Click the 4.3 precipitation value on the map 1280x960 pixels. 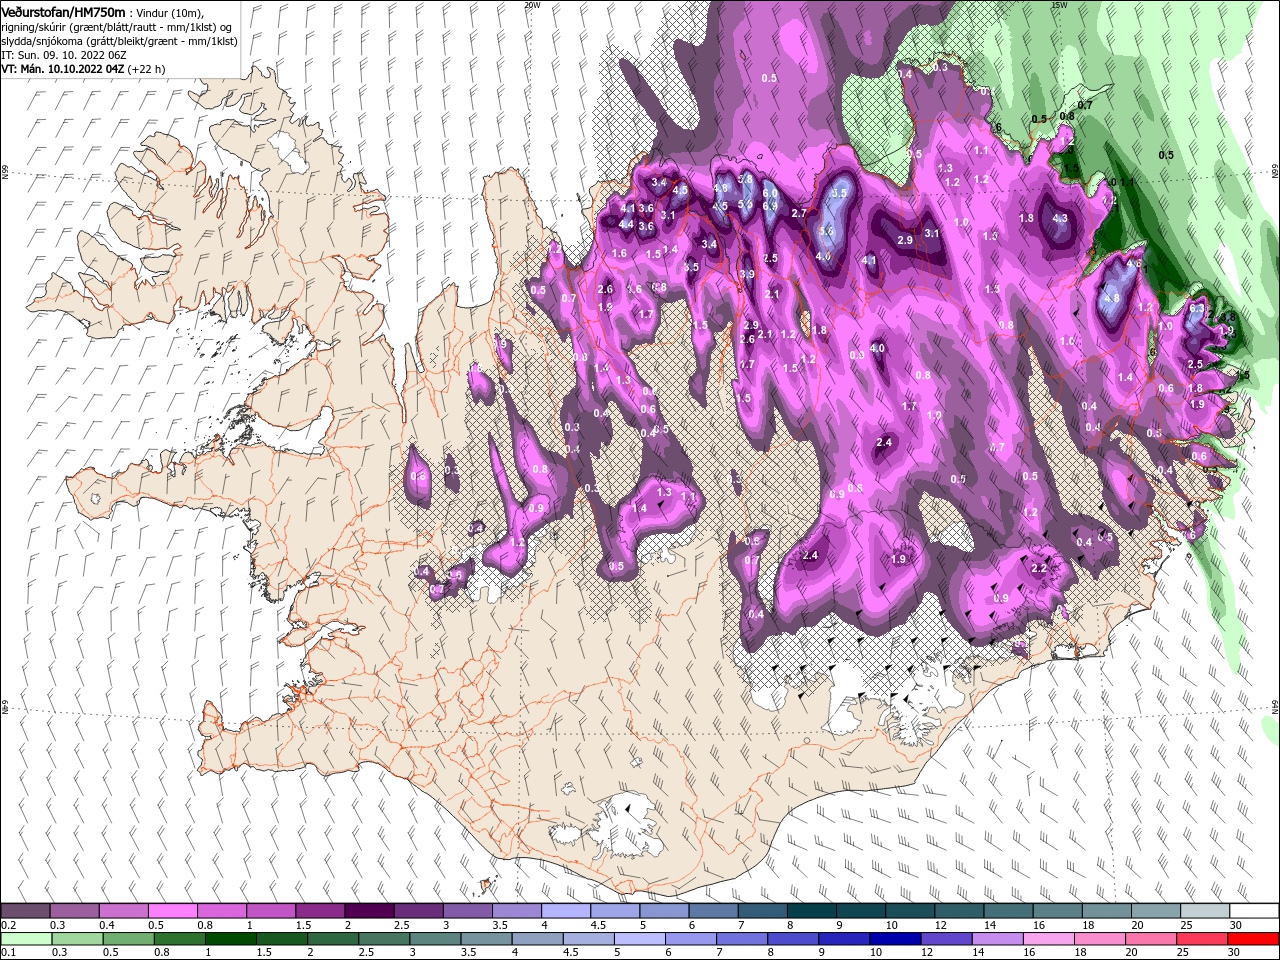pyautogui.click(x=1061, y=218)
